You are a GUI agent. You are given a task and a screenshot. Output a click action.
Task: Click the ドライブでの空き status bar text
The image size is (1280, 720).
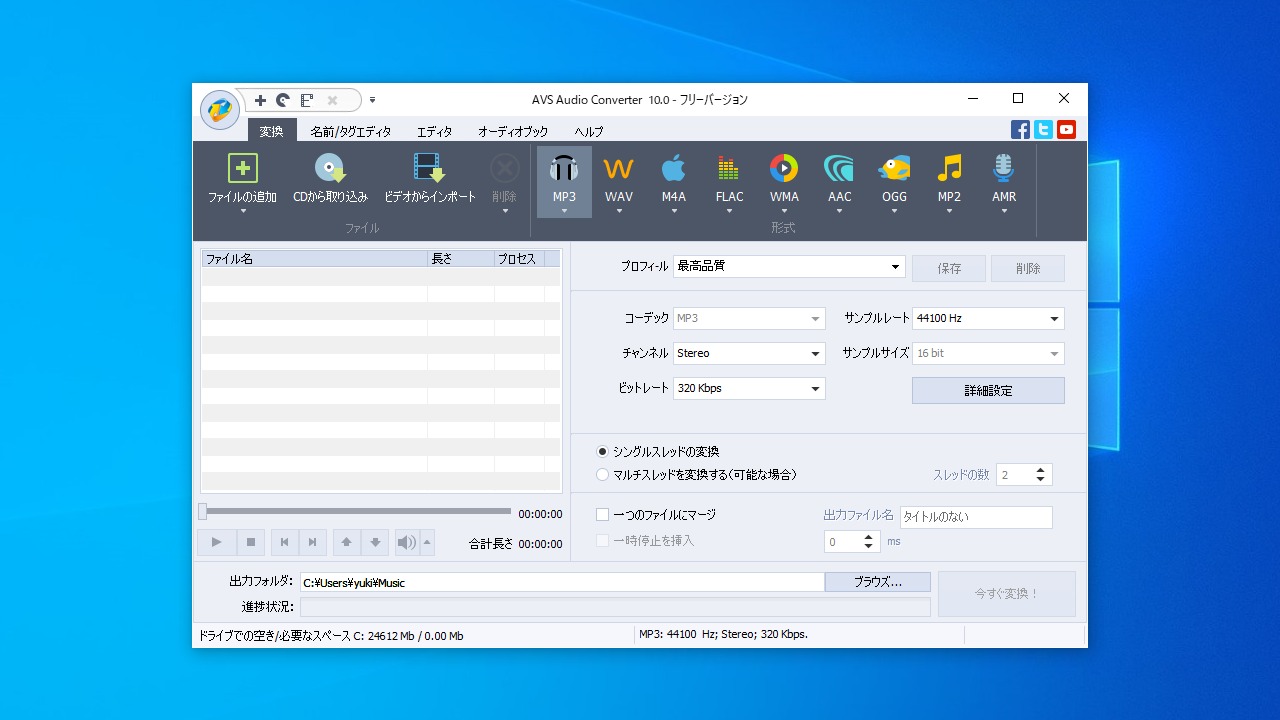point(331,636)
